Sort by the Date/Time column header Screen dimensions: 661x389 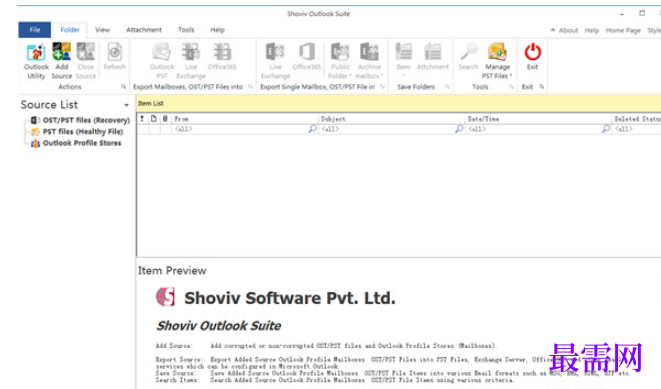point(538,119)
